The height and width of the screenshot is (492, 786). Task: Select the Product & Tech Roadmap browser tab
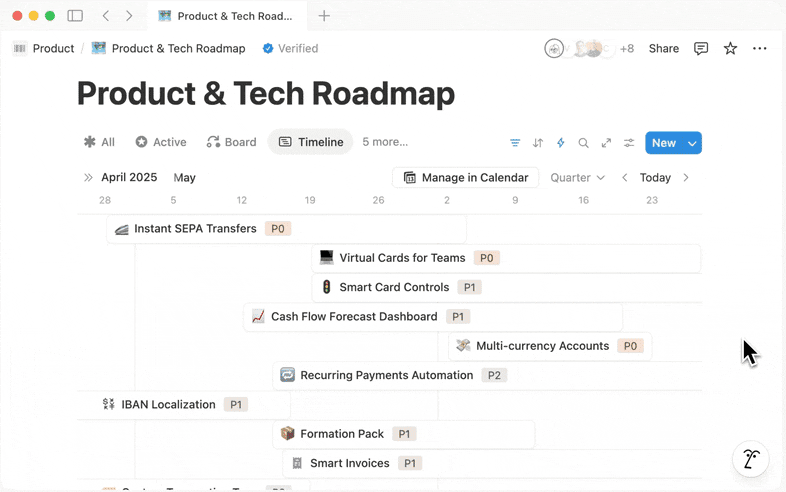pos(227,16)
